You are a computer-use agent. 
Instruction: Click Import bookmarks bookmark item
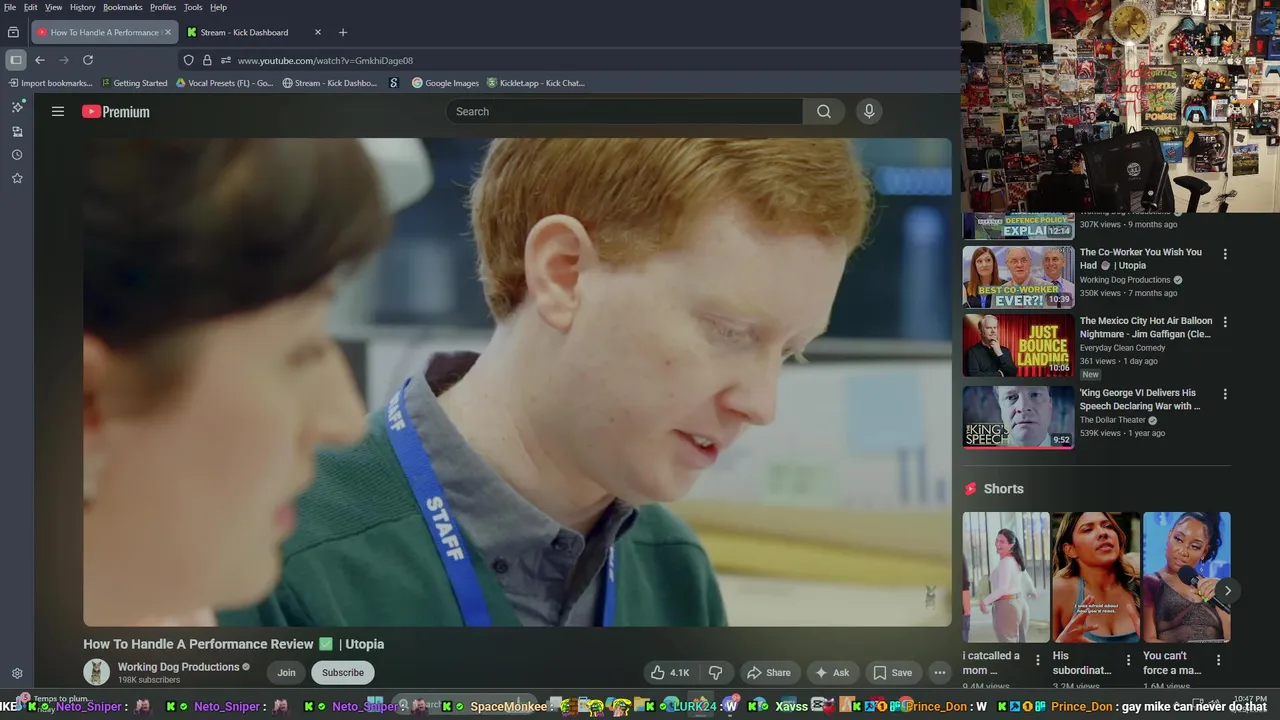pos(50,83)
